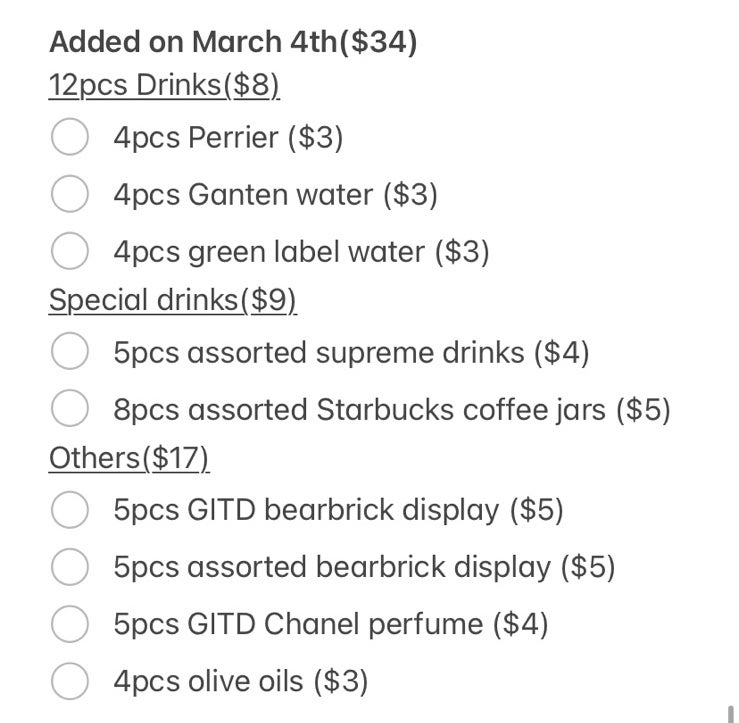Tick the 5pcs GITD Chanel perfume circle

(70, 624)
